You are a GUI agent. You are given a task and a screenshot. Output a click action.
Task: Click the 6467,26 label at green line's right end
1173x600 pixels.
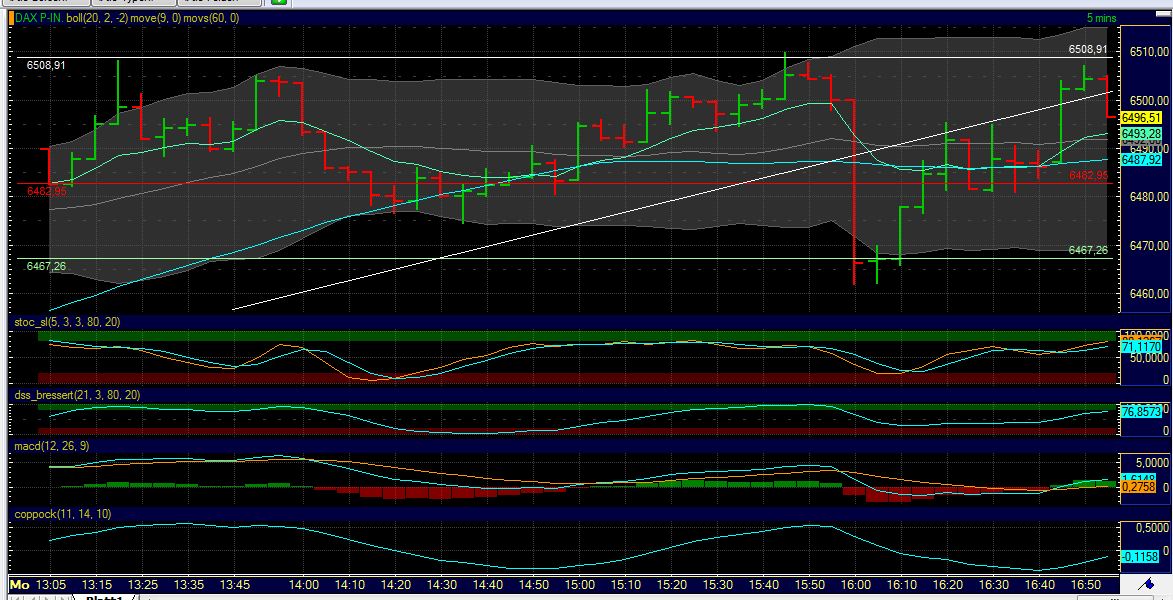click(1088, 250)
